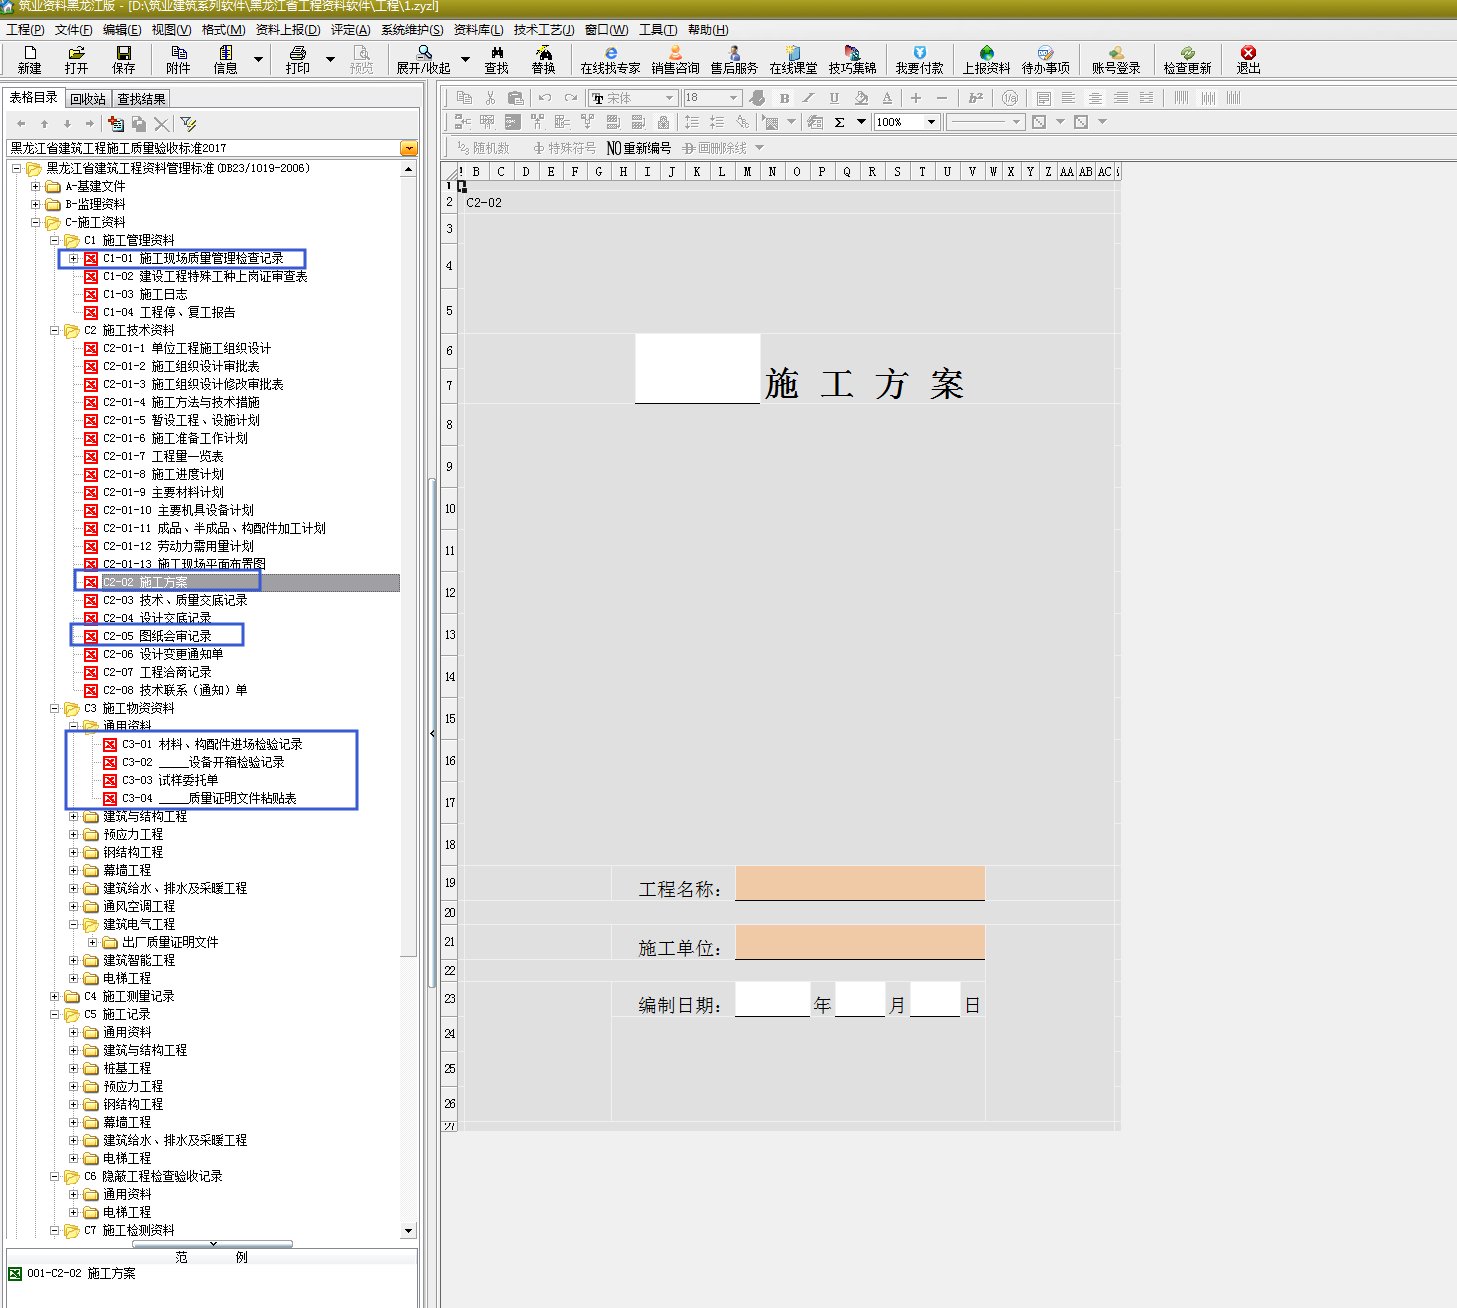Click the 打印 print icon
Image resolution: width=1457 pixels, height=1308 pixels.
click(x=298, y=59)
